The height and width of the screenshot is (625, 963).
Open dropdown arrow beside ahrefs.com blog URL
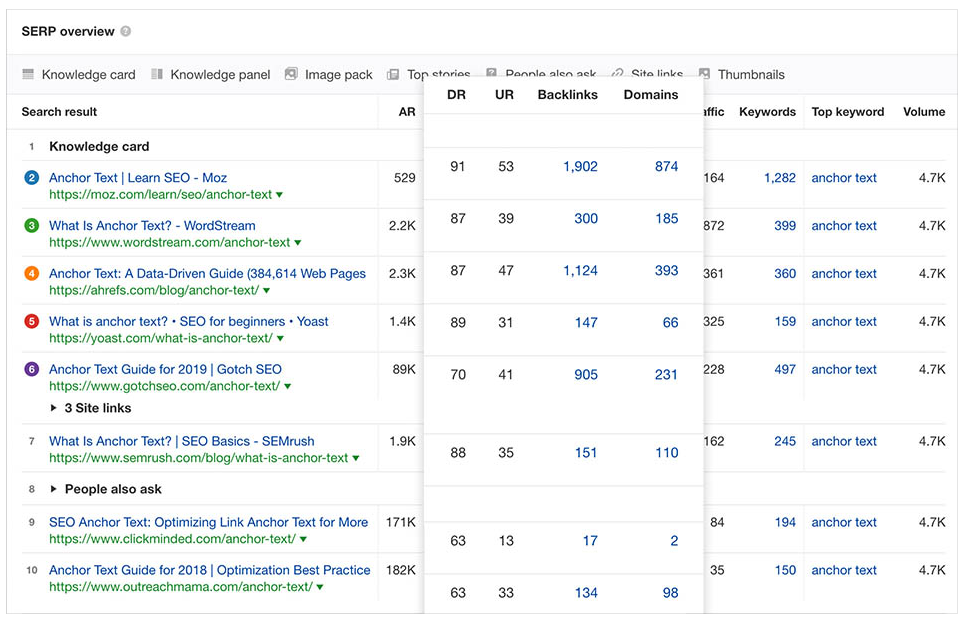point(267,290)
